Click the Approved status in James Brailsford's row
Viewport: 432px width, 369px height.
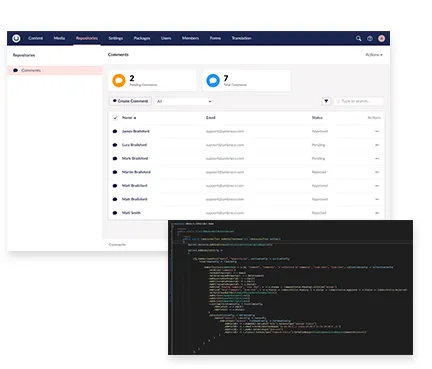[320, 131]
